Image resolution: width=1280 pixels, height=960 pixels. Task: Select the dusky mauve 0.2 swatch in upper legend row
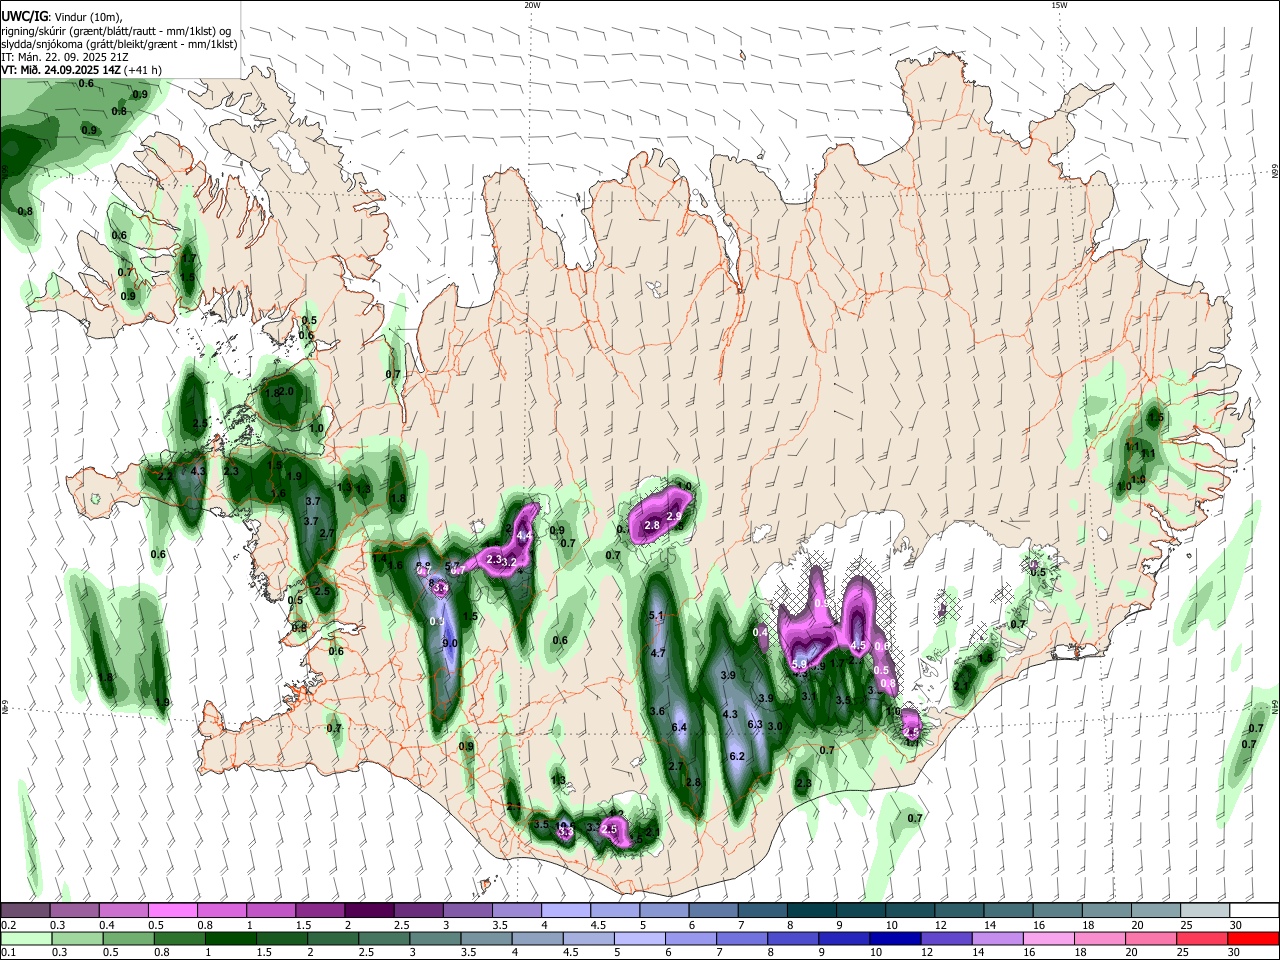click(26, 910)
